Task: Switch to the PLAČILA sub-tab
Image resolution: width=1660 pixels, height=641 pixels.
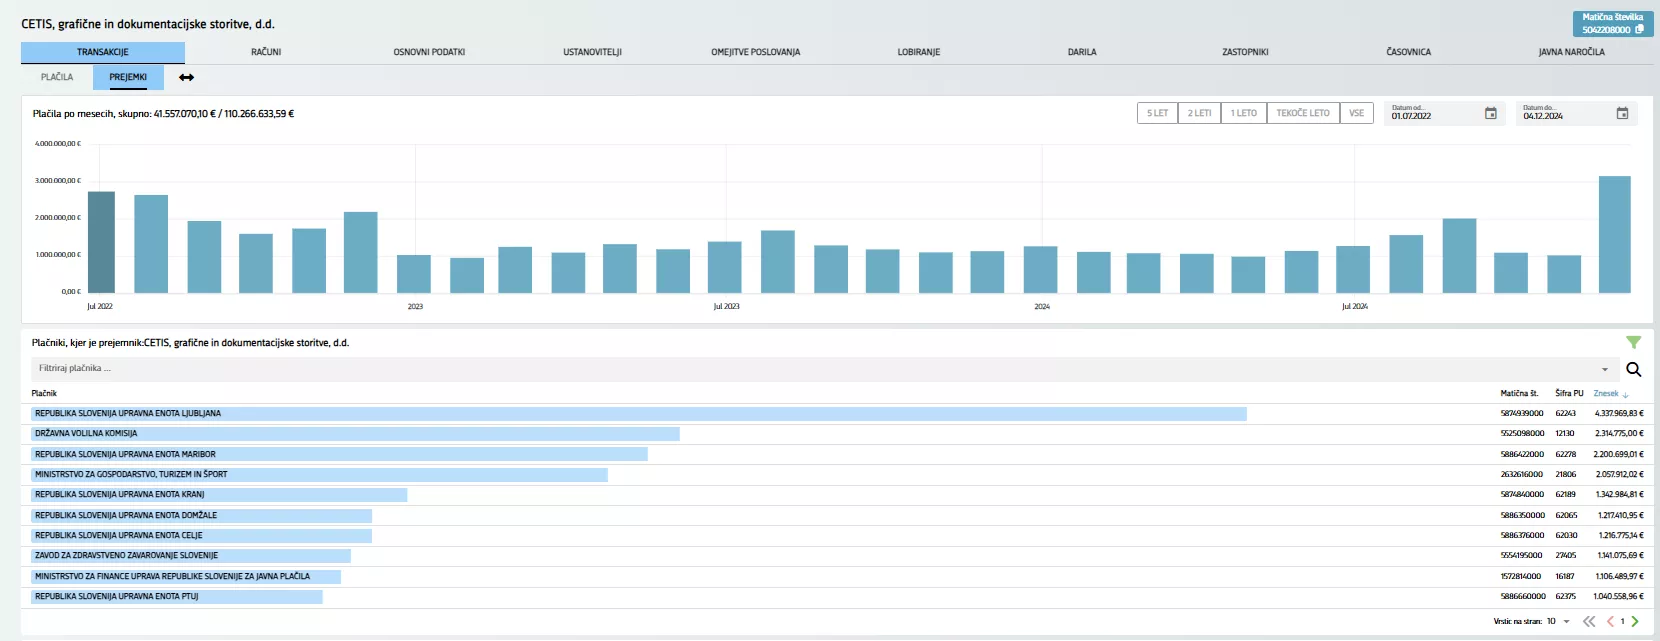Action: (57, 77)
